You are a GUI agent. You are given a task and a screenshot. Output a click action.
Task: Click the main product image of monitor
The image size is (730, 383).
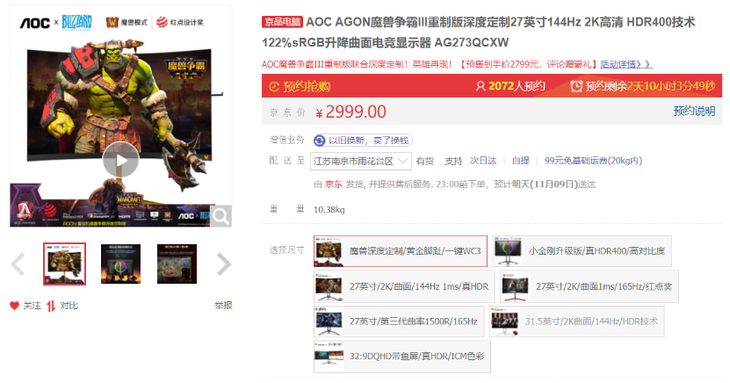pos(121,116)
